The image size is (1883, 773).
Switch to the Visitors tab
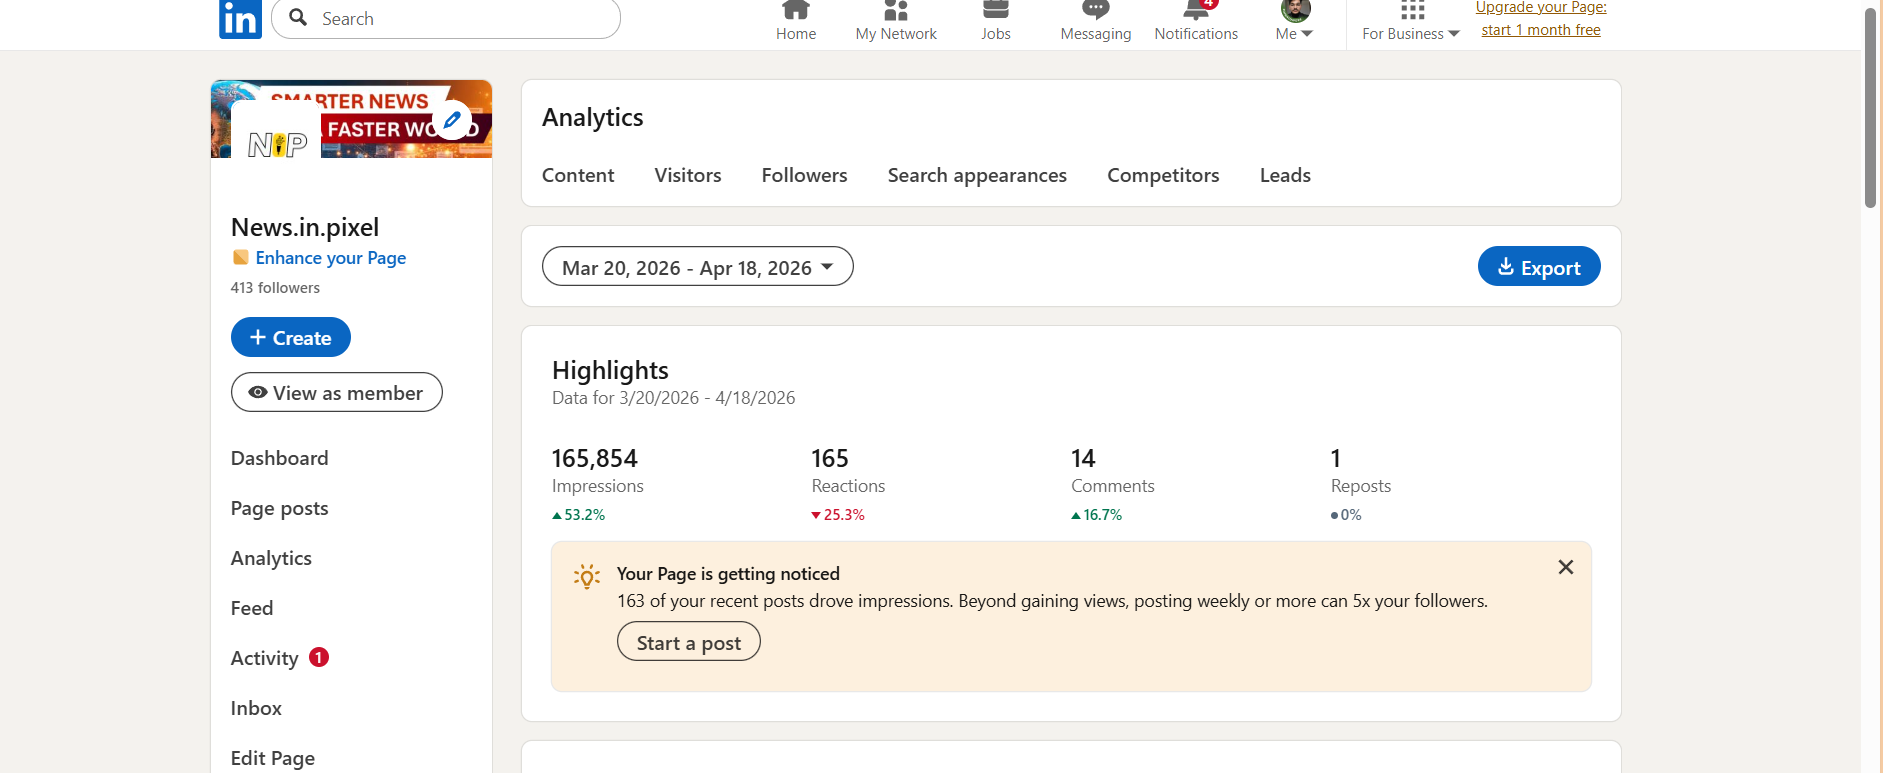(688, 175)
